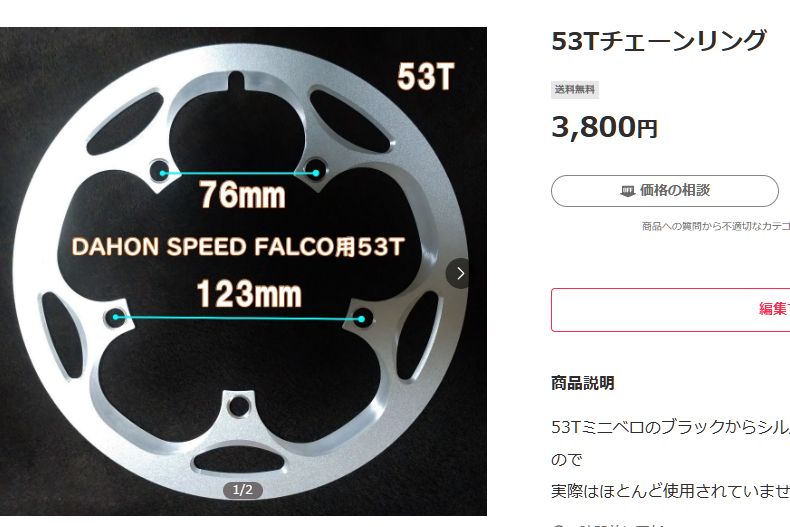Click the 53Tミニベロ description line
Image resolution: width=790 pixels, height=527 pixels.
tap(671, 427)
